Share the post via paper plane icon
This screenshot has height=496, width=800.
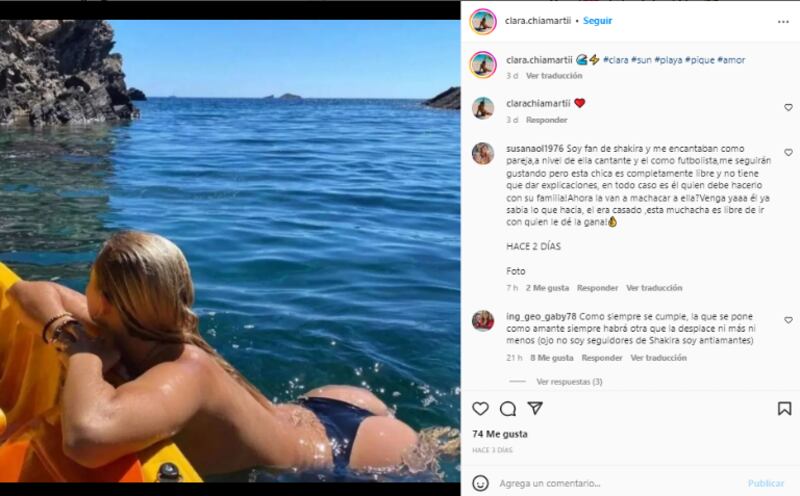[535, 408]
